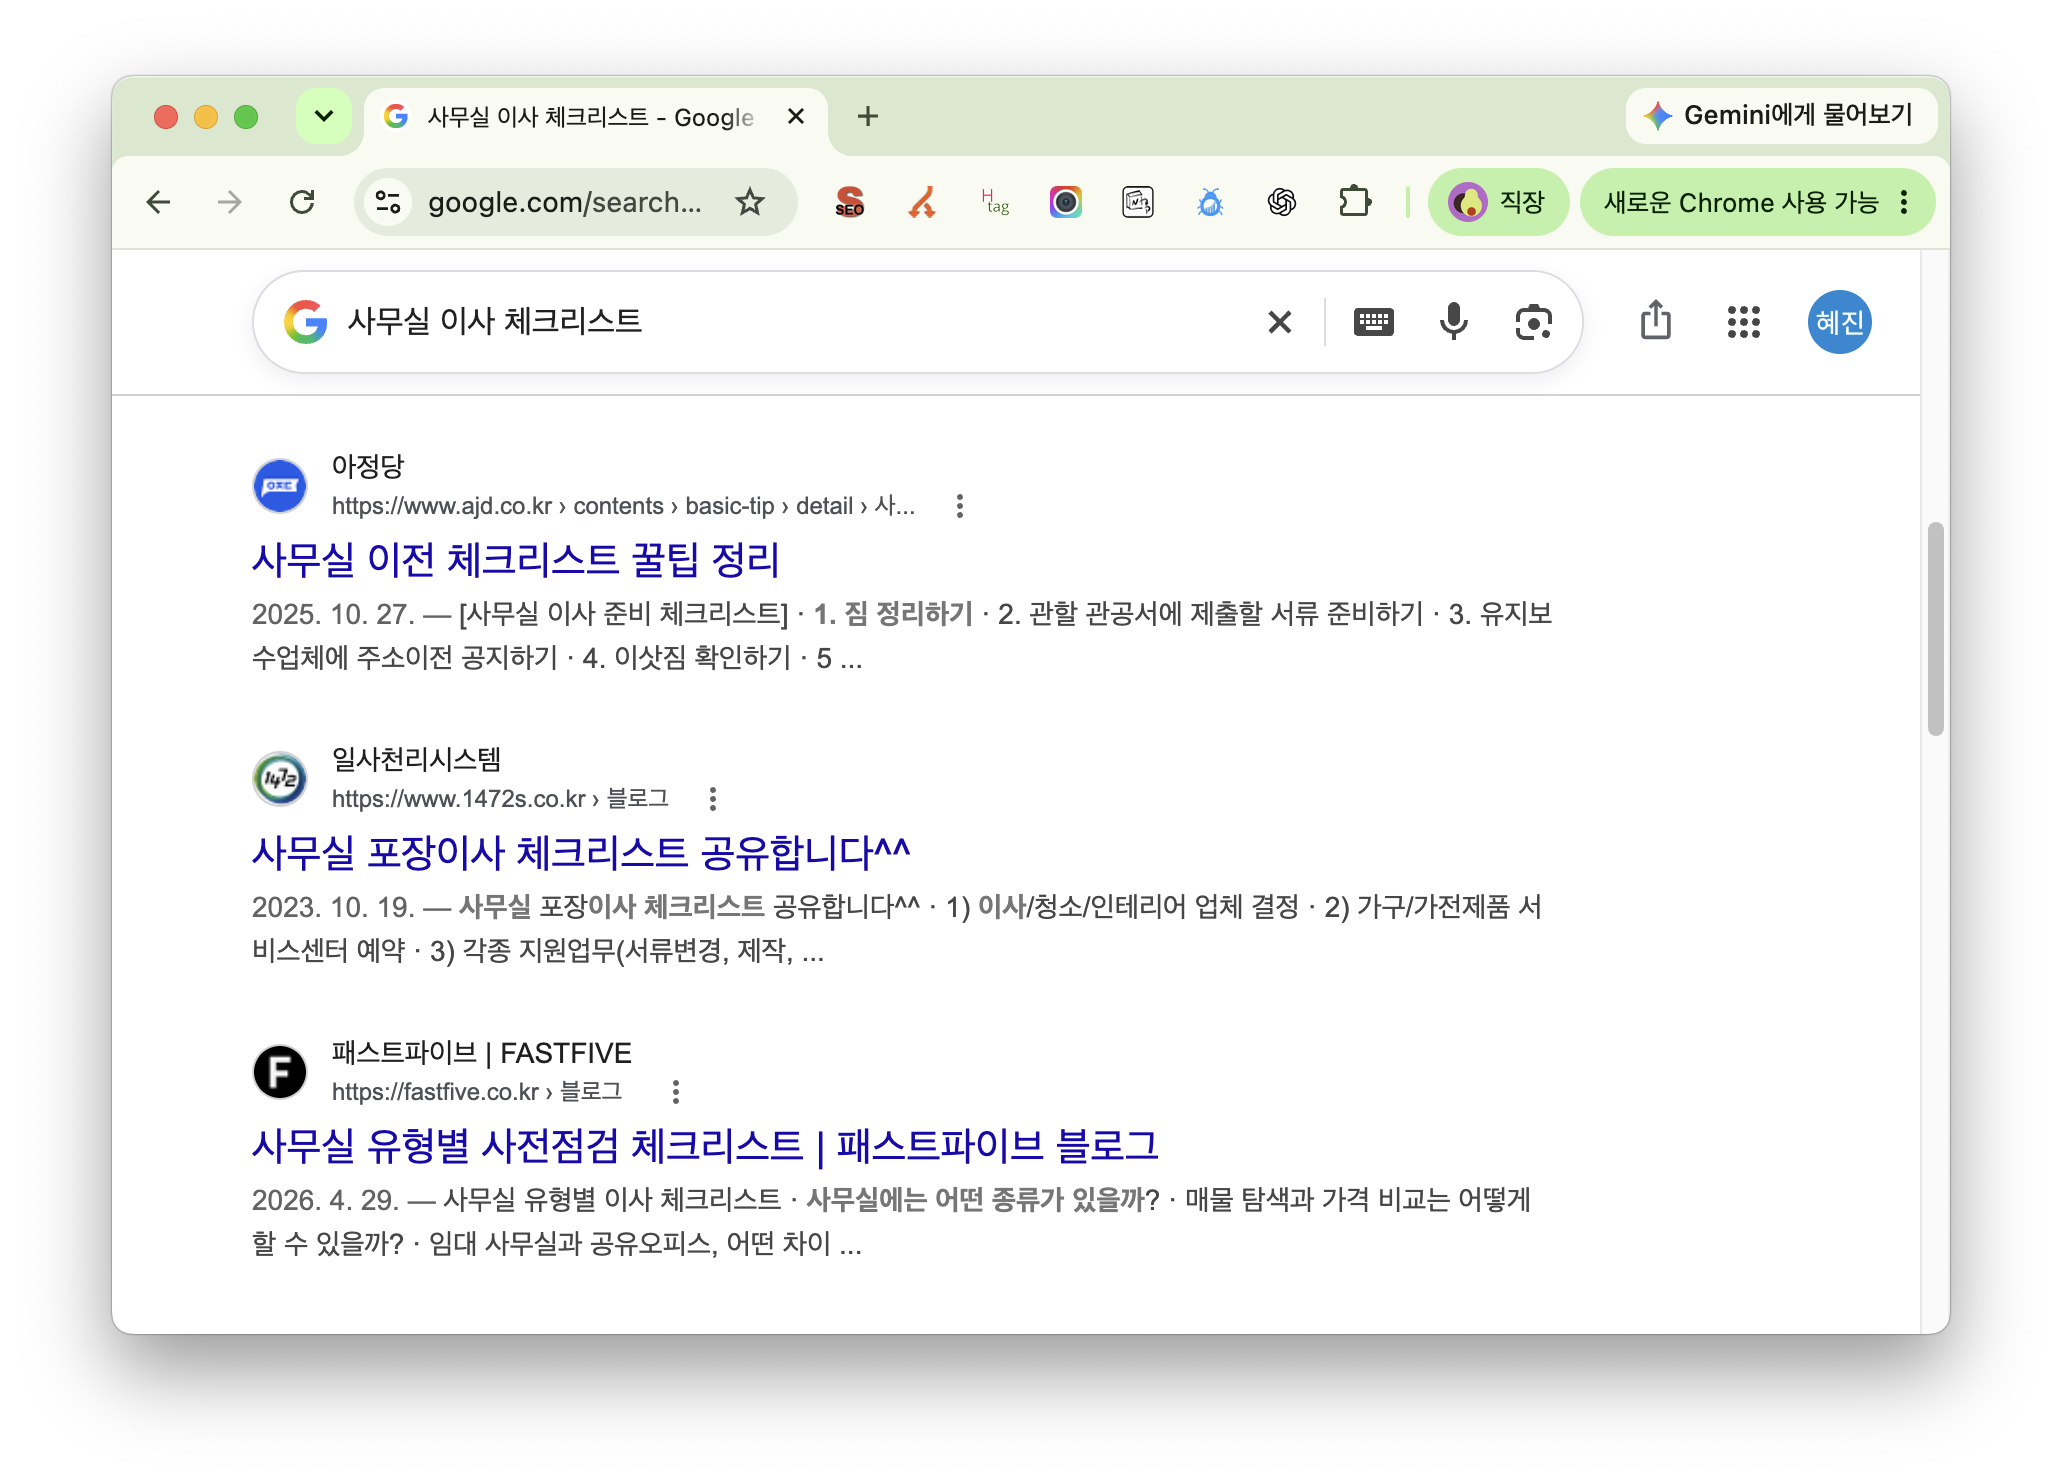2062x1482 pixels.
Task: Click the https://www.1472s.co.kr breadcrumb
Action: point(500,799)
